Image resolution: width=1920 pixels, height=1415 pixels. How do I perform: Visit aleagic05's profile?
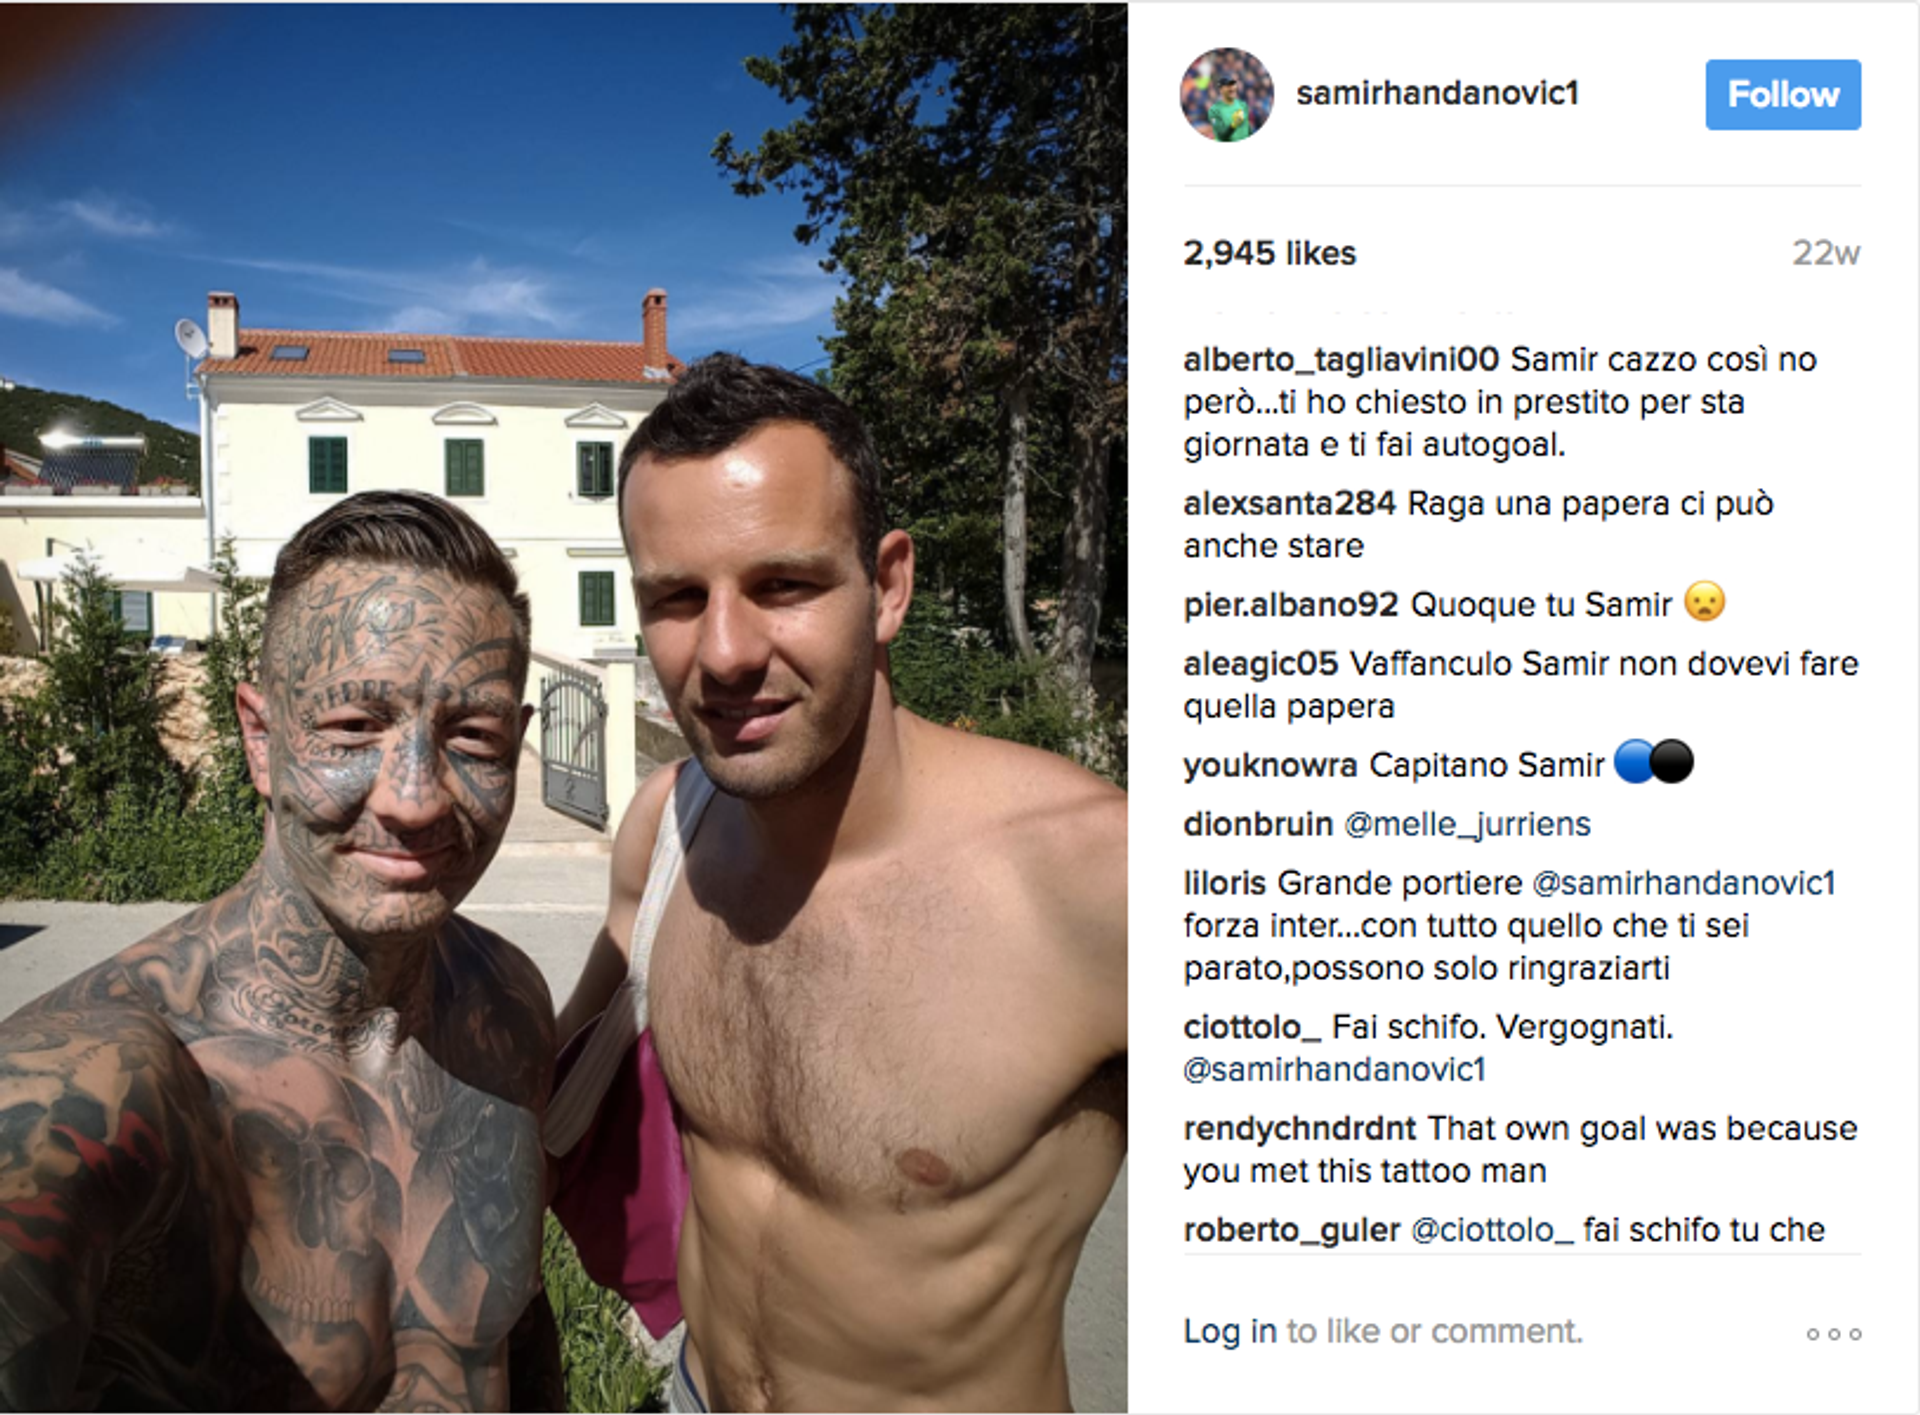1260,663
